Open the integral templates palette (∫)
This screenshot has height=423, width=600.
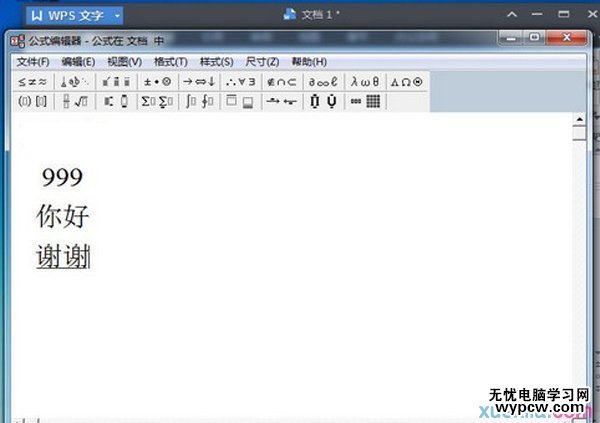(x=199, y=101)
